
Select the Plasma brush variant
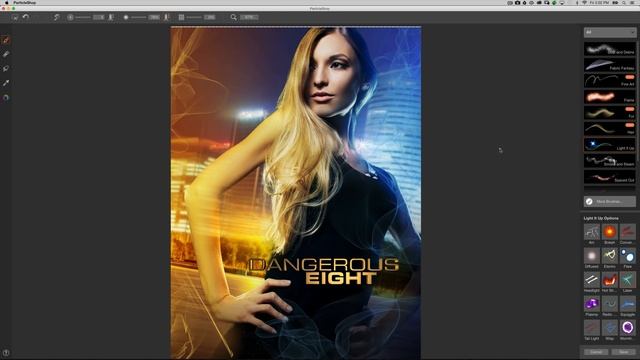click(x=591, y=304)
